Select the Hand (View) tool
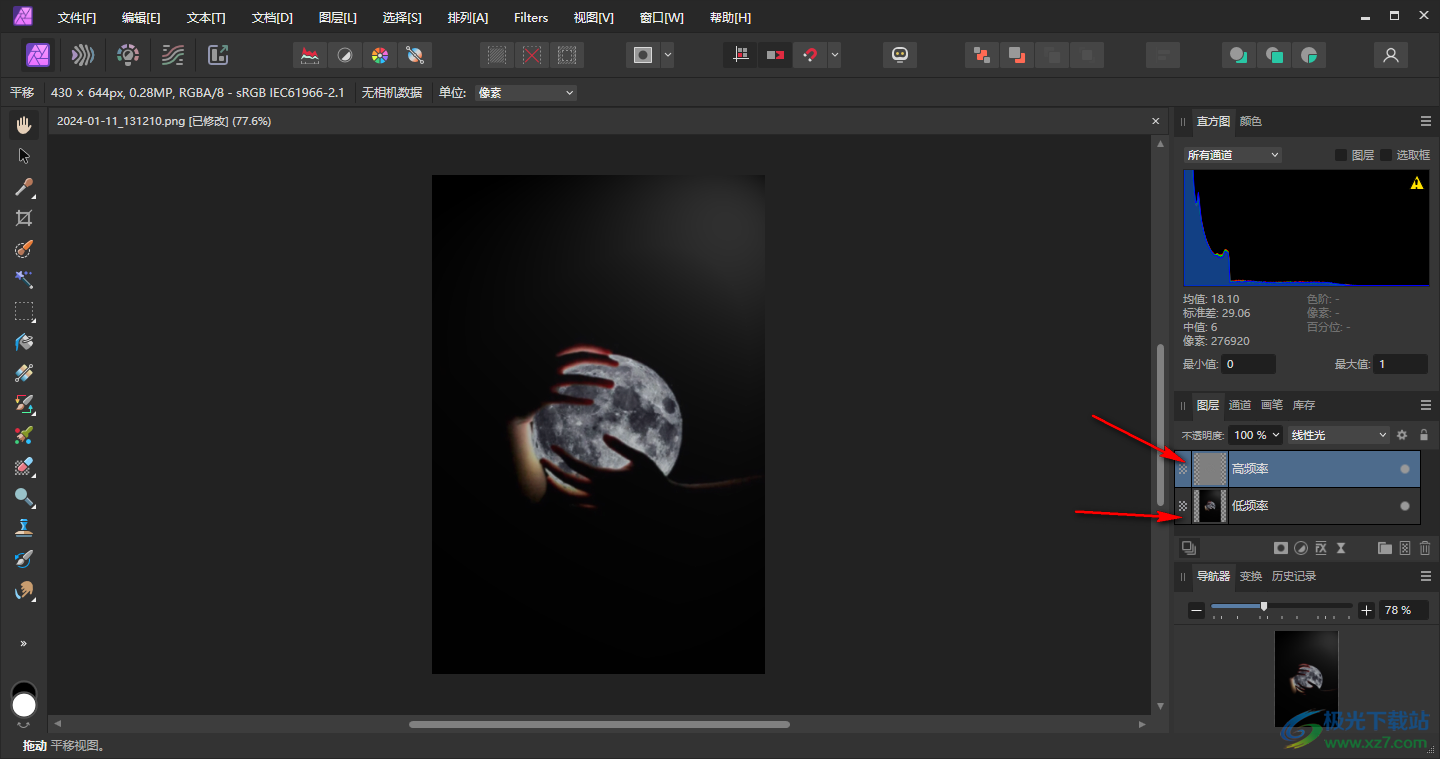The width and height of the screenshot is (1440, 759). 24,124
